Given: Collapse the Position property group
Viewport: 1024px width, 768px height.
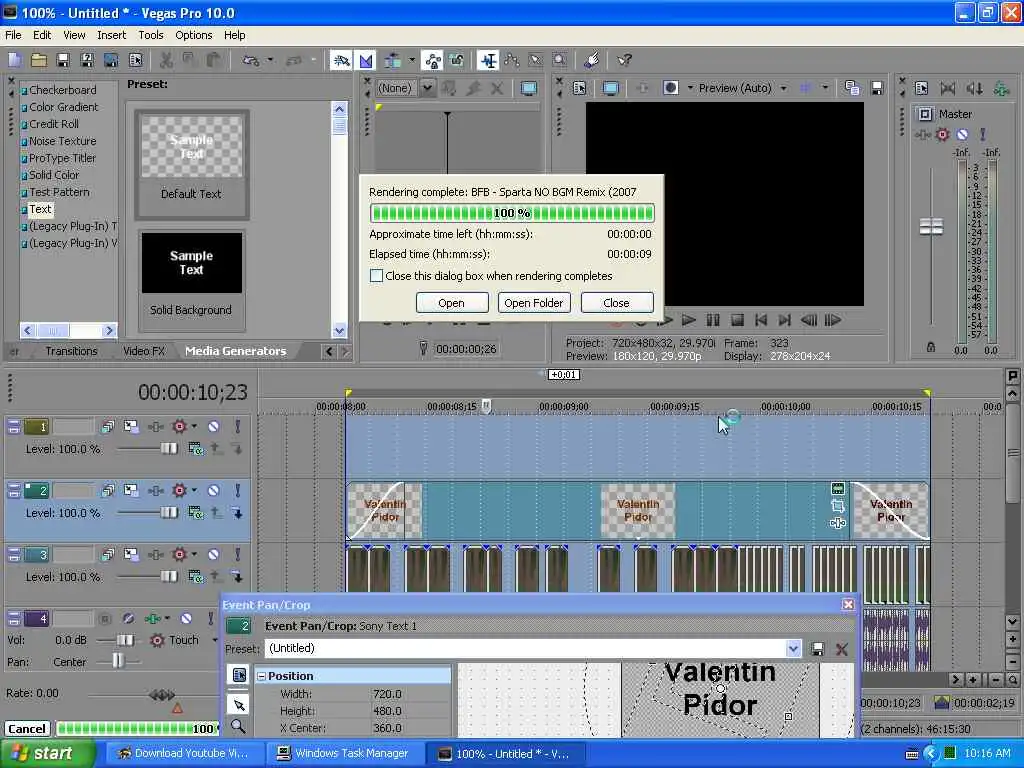Looking at the screenshot, I should pyautogui.click(x=261, y=677).
